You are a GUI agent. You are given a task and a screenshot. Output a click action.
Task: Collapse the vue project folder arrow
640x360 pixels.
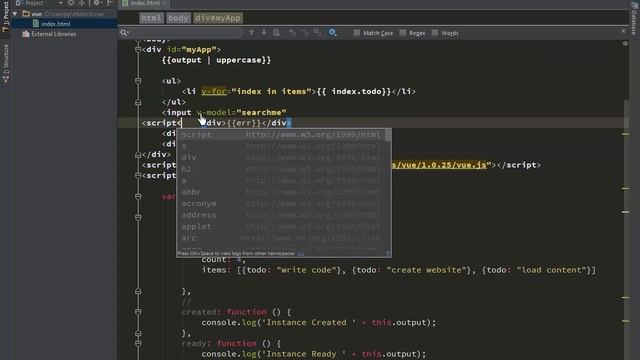(15, 13)
